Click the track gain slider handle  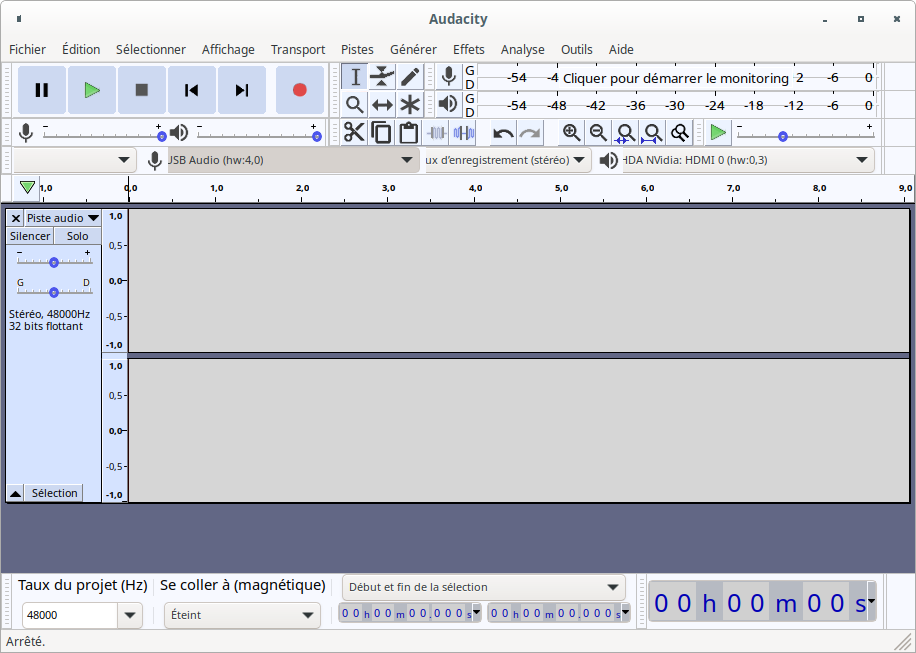click(x=54, y=263)
